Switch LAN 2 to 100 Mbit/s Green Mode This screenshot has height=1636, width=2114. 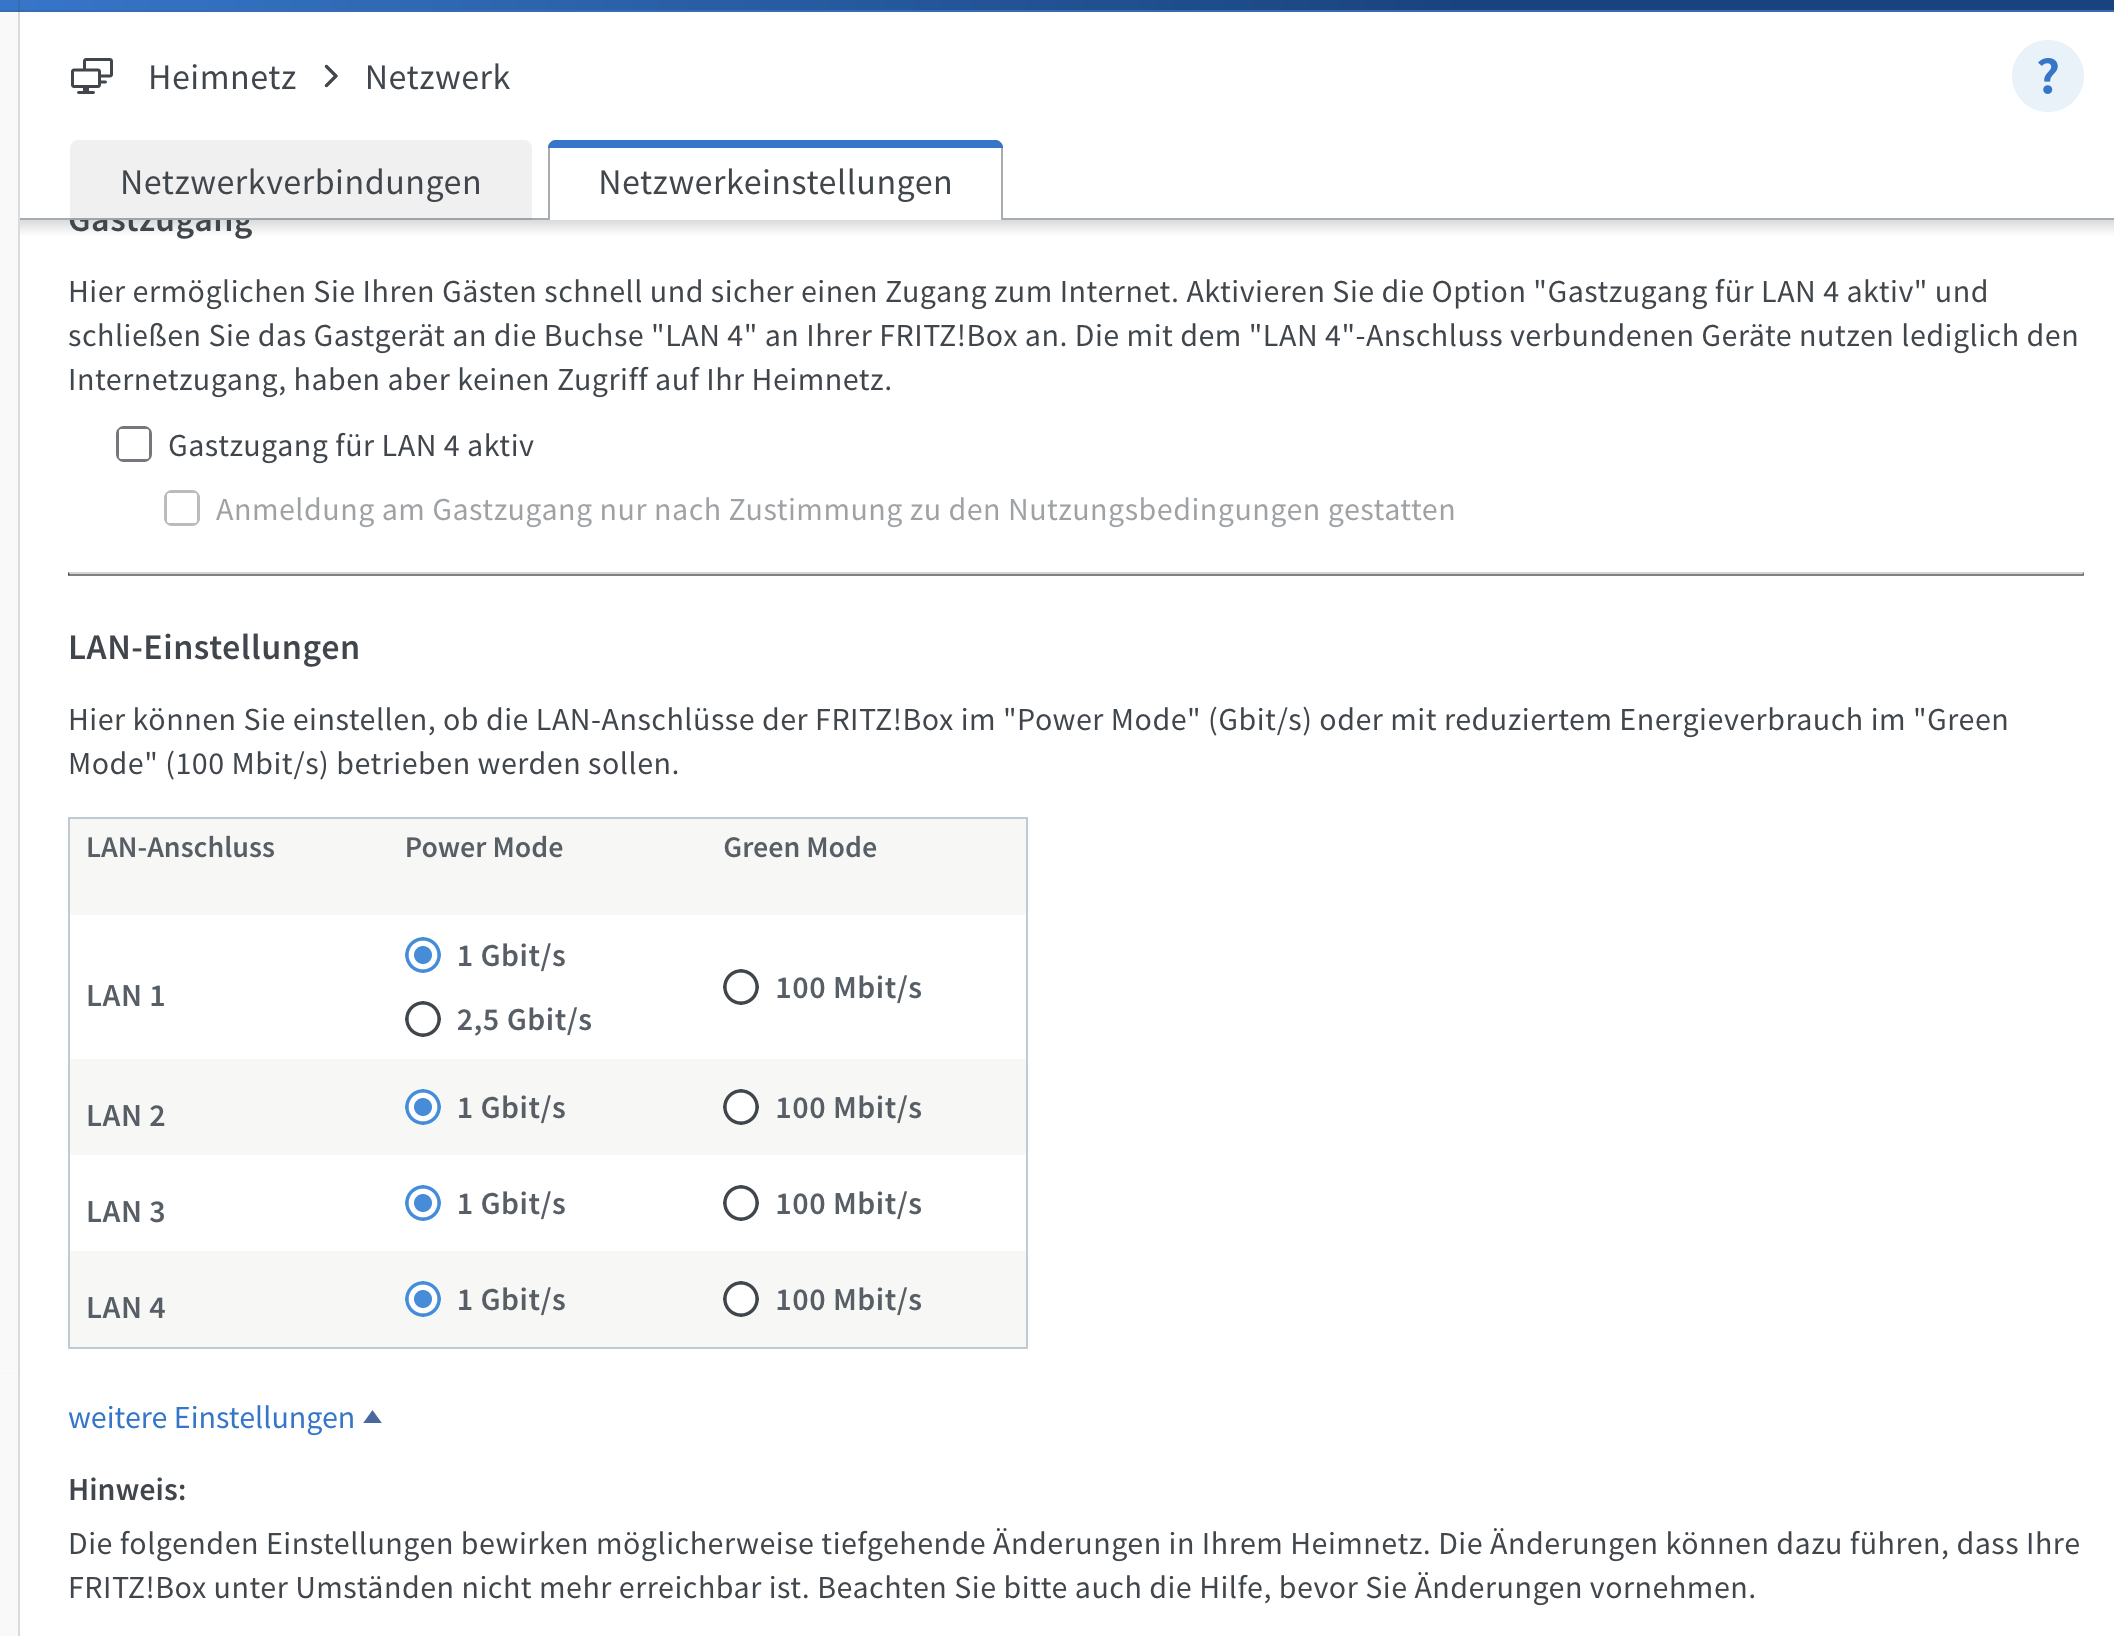741,1107
